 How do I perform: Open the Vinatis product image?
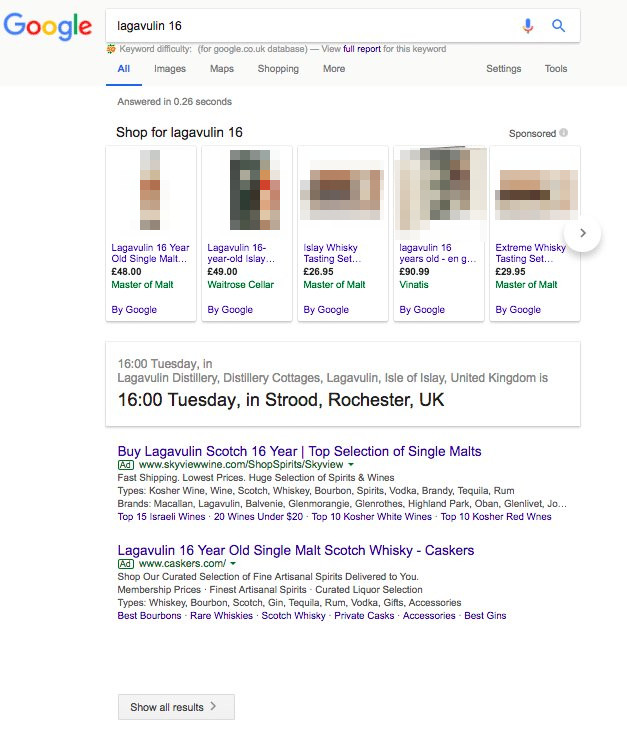[x=441, y=193]
